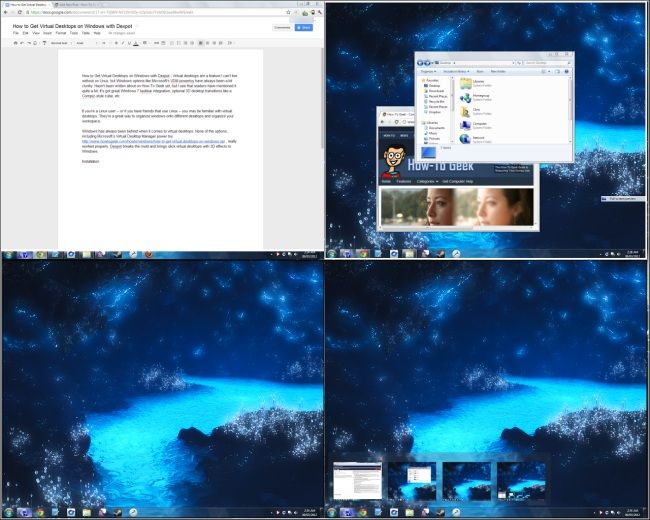Select Documents under Libraries in Explorer
650x520 pixels.
pyautogui.click(x=434, y=128)
